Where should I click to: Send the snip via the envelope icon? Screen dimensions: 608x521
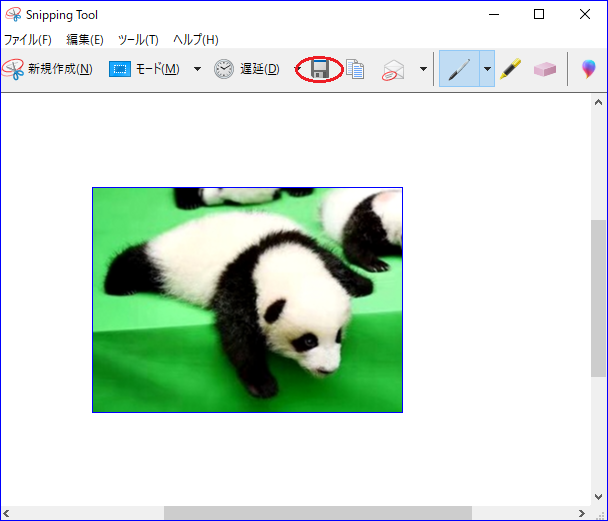(x=393, y=70)
